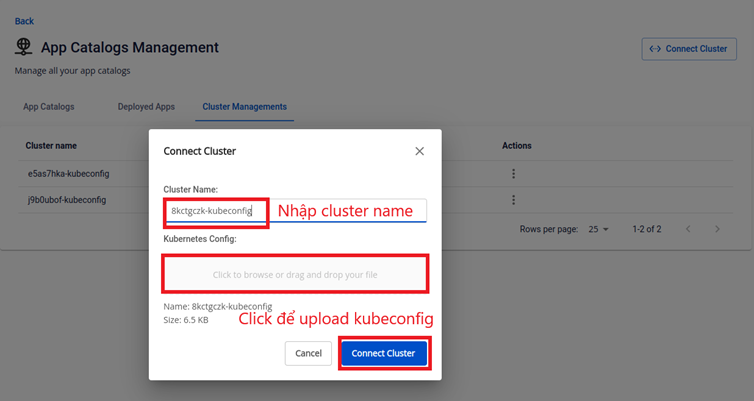754x401 pixels.
Task: Select the Cluster Managements tab
Action: (244, 106)
